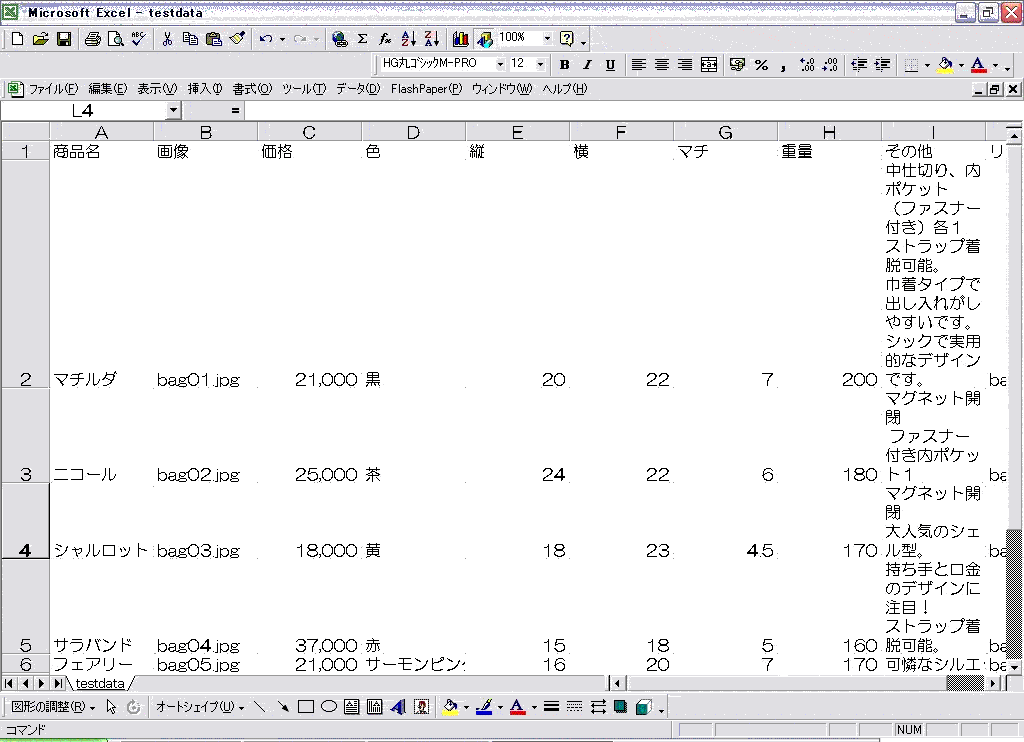Apply red font color swatch

[x=978, y=65]
